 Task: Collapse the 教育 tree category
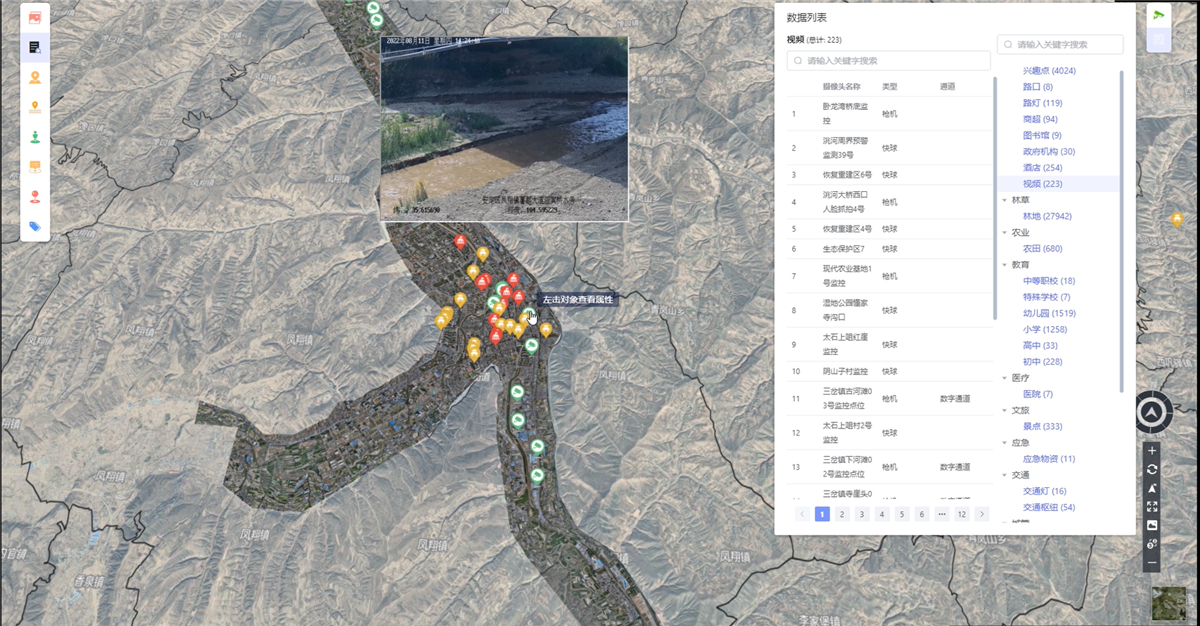(1004, 265)
